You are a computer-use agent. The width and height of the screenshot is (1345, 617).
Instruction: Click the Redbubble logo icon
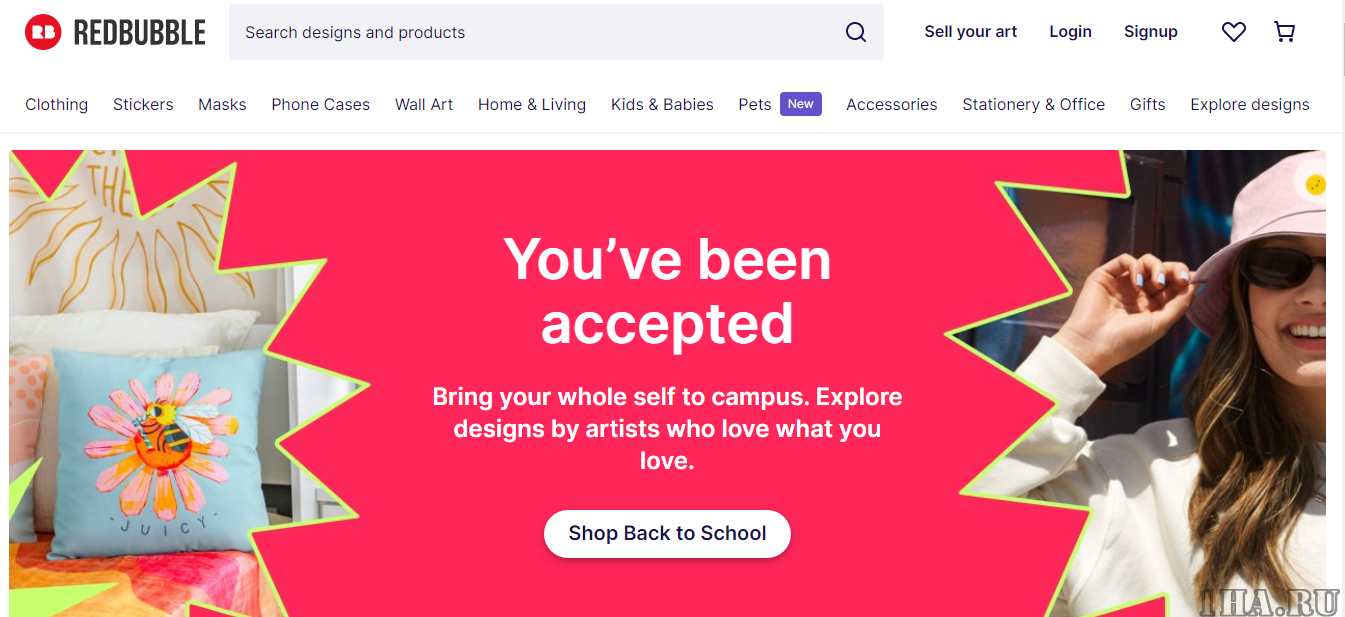pyautogui.click(x=43, y=32)
